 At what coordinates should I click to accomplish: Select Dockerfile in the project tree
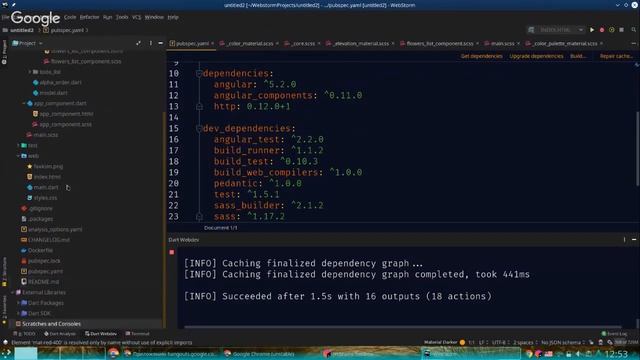[x=40, y=250]
